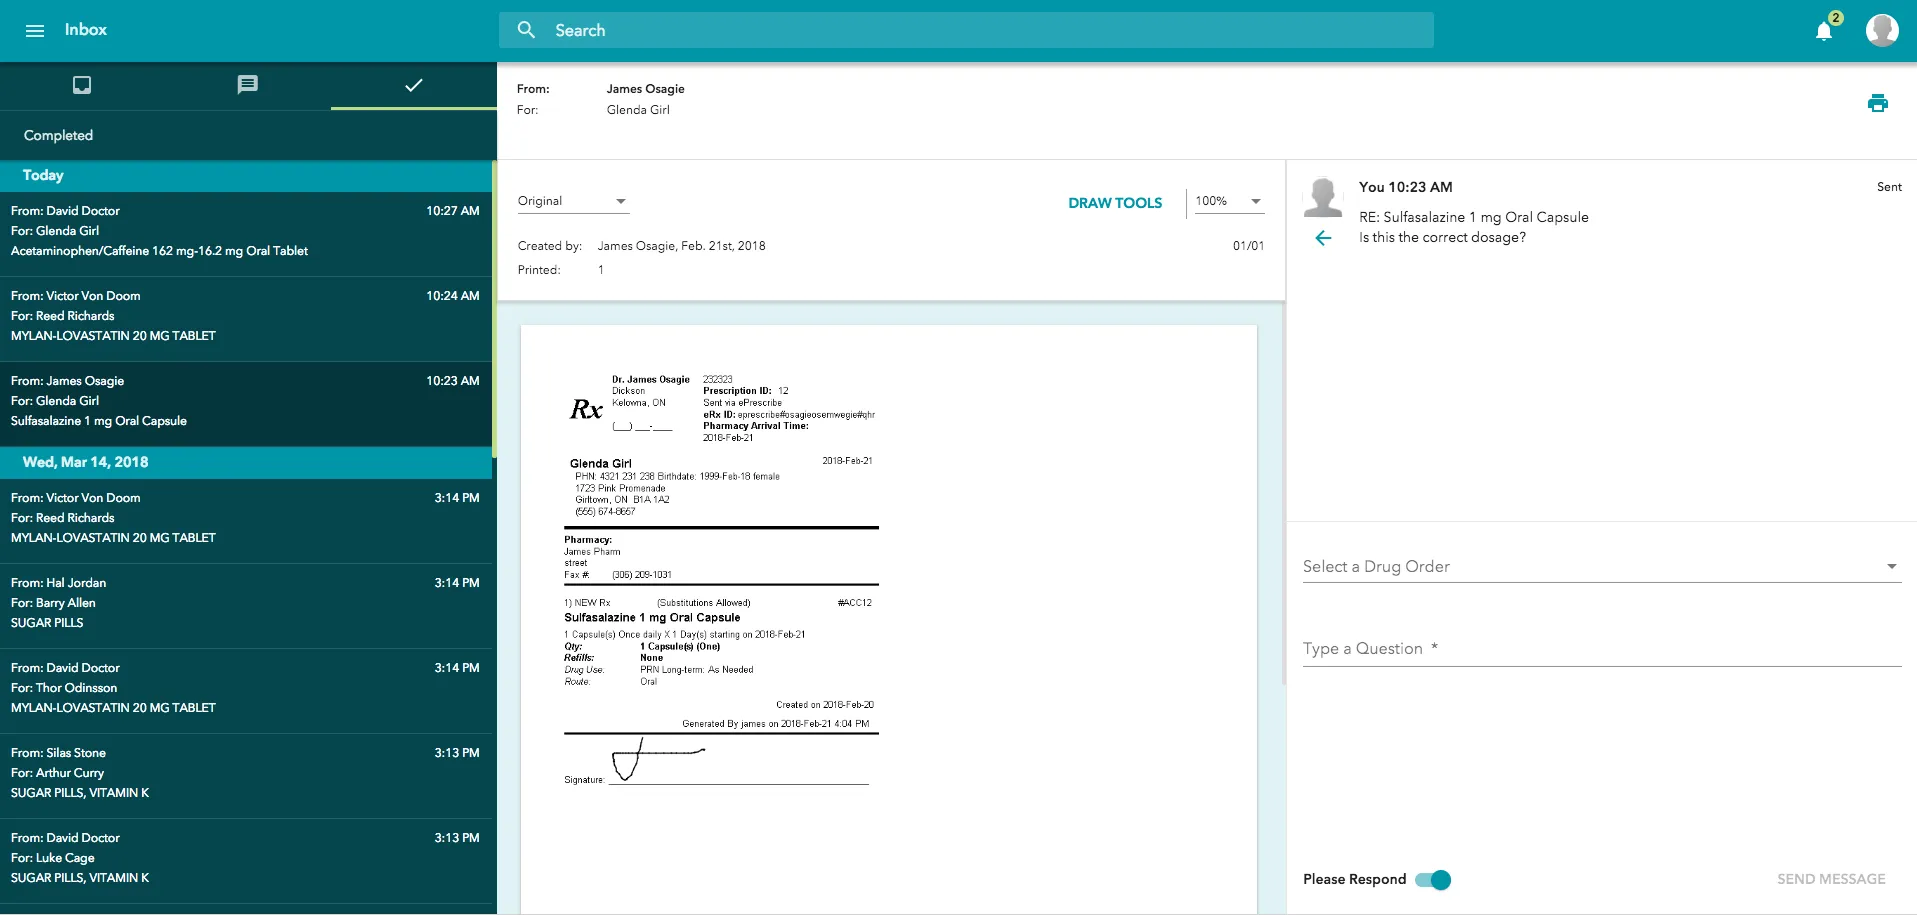Click the search magnifier icon
This screenshot has height=915, width=1917.
[526, 30]
